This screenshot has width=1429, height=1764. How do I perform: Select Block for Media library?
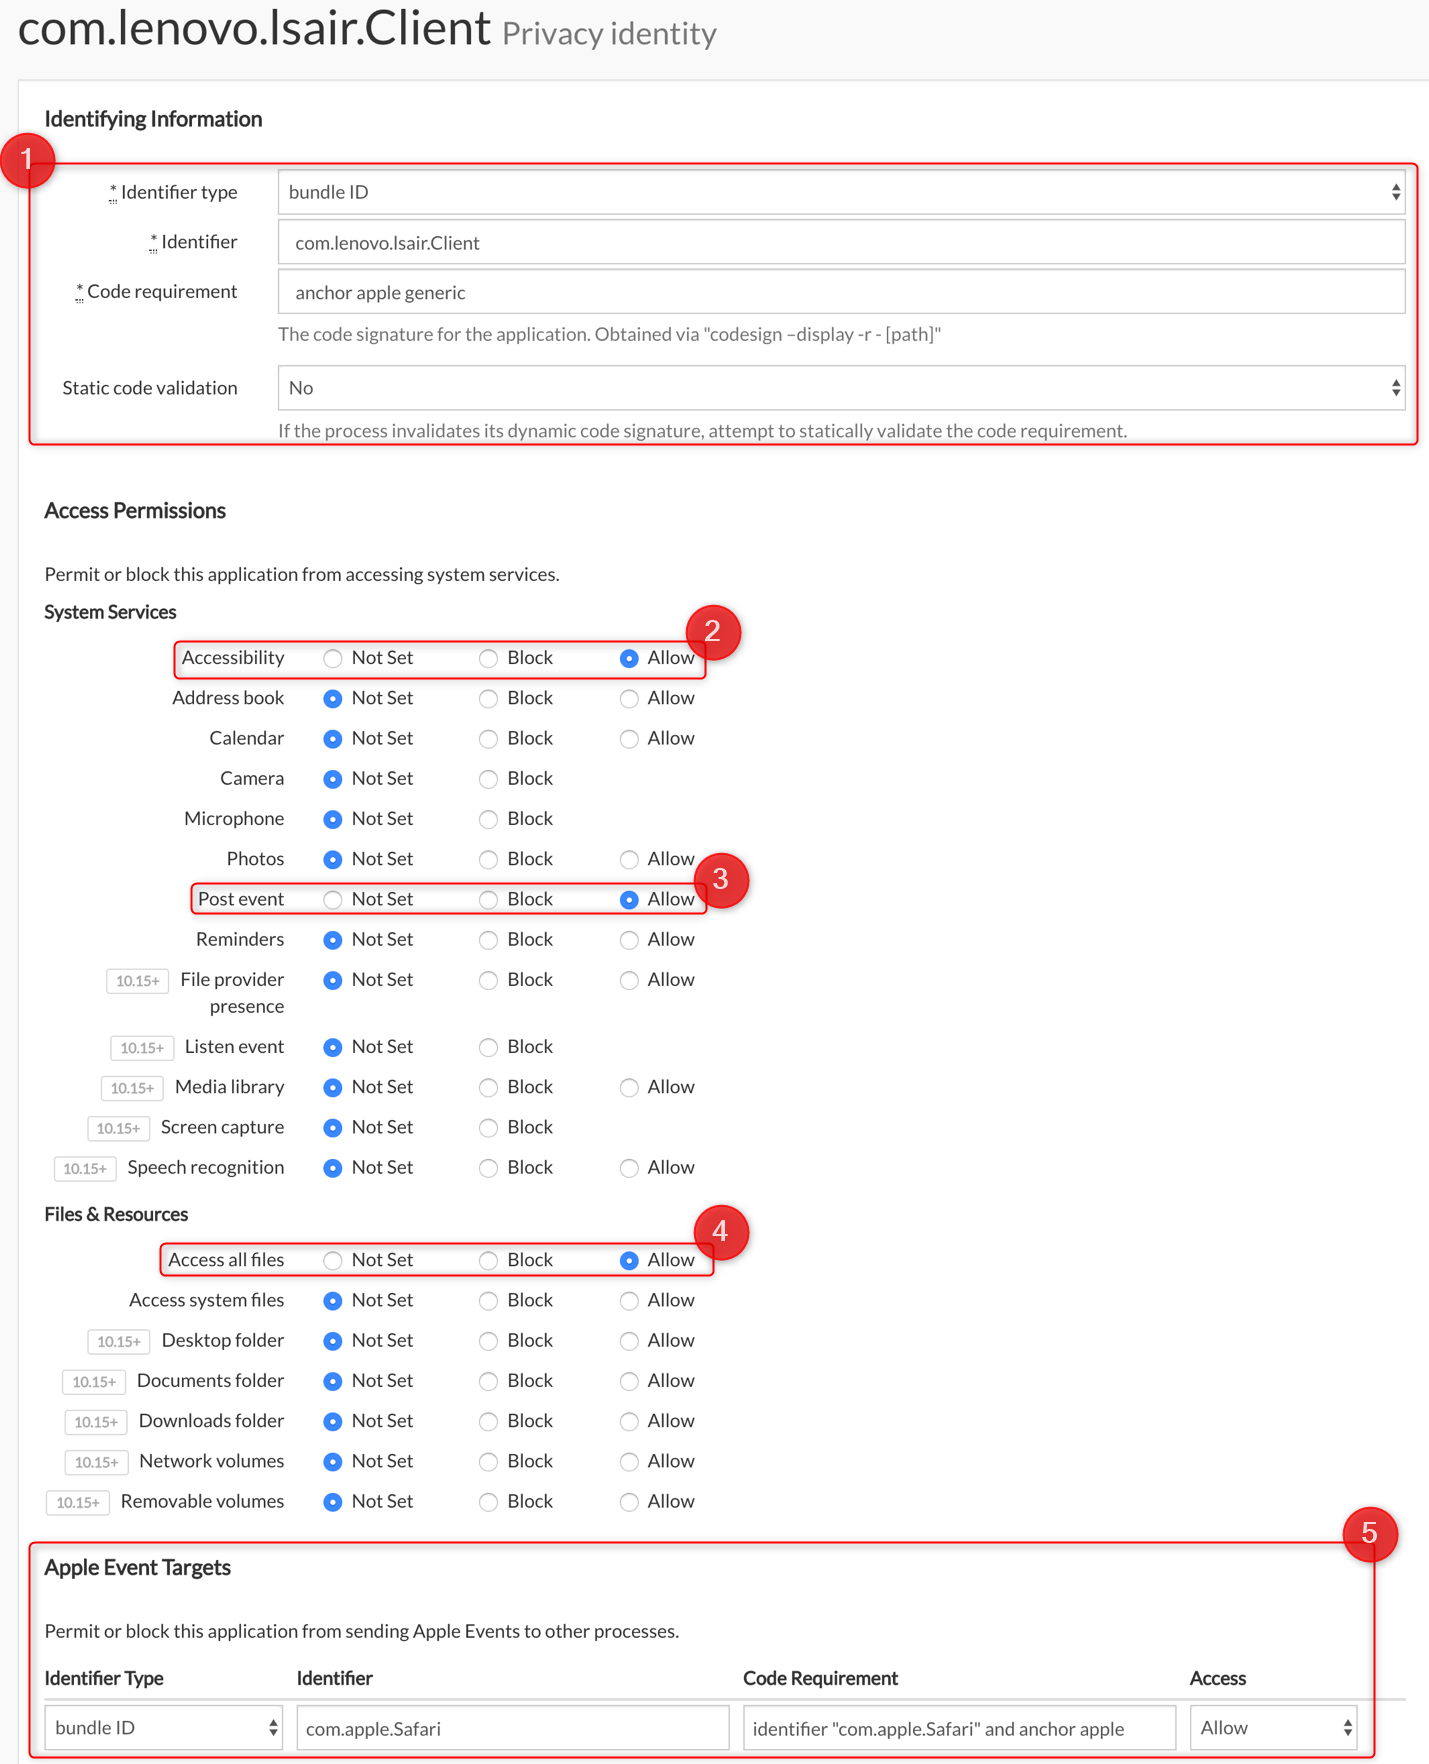point(488,1087)
